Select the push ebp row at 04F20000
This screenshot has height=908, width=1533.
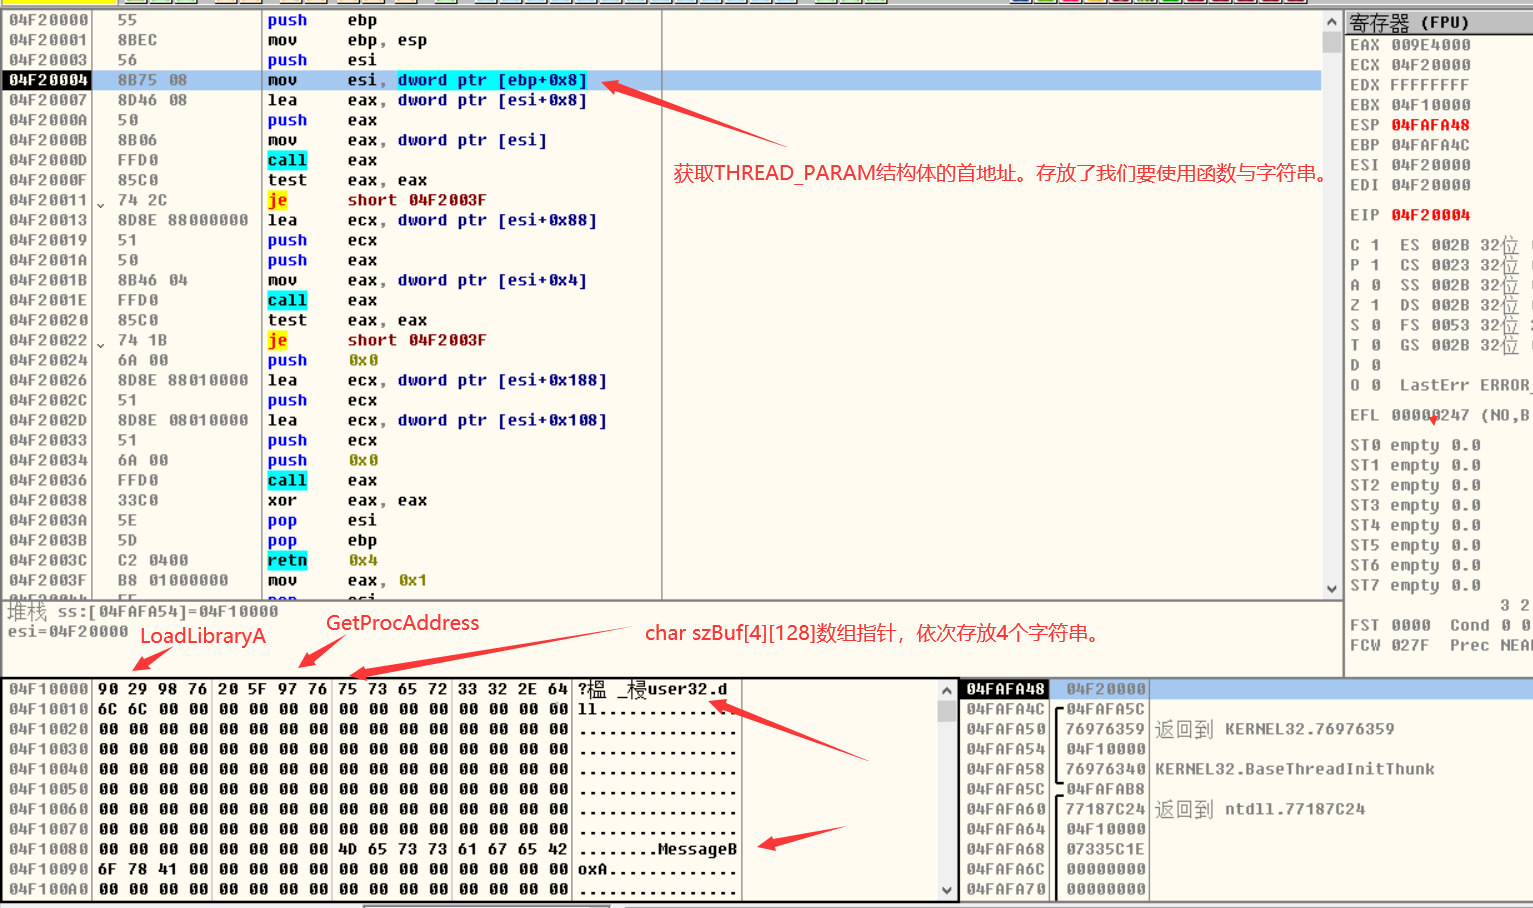click(x=662, y=20)
